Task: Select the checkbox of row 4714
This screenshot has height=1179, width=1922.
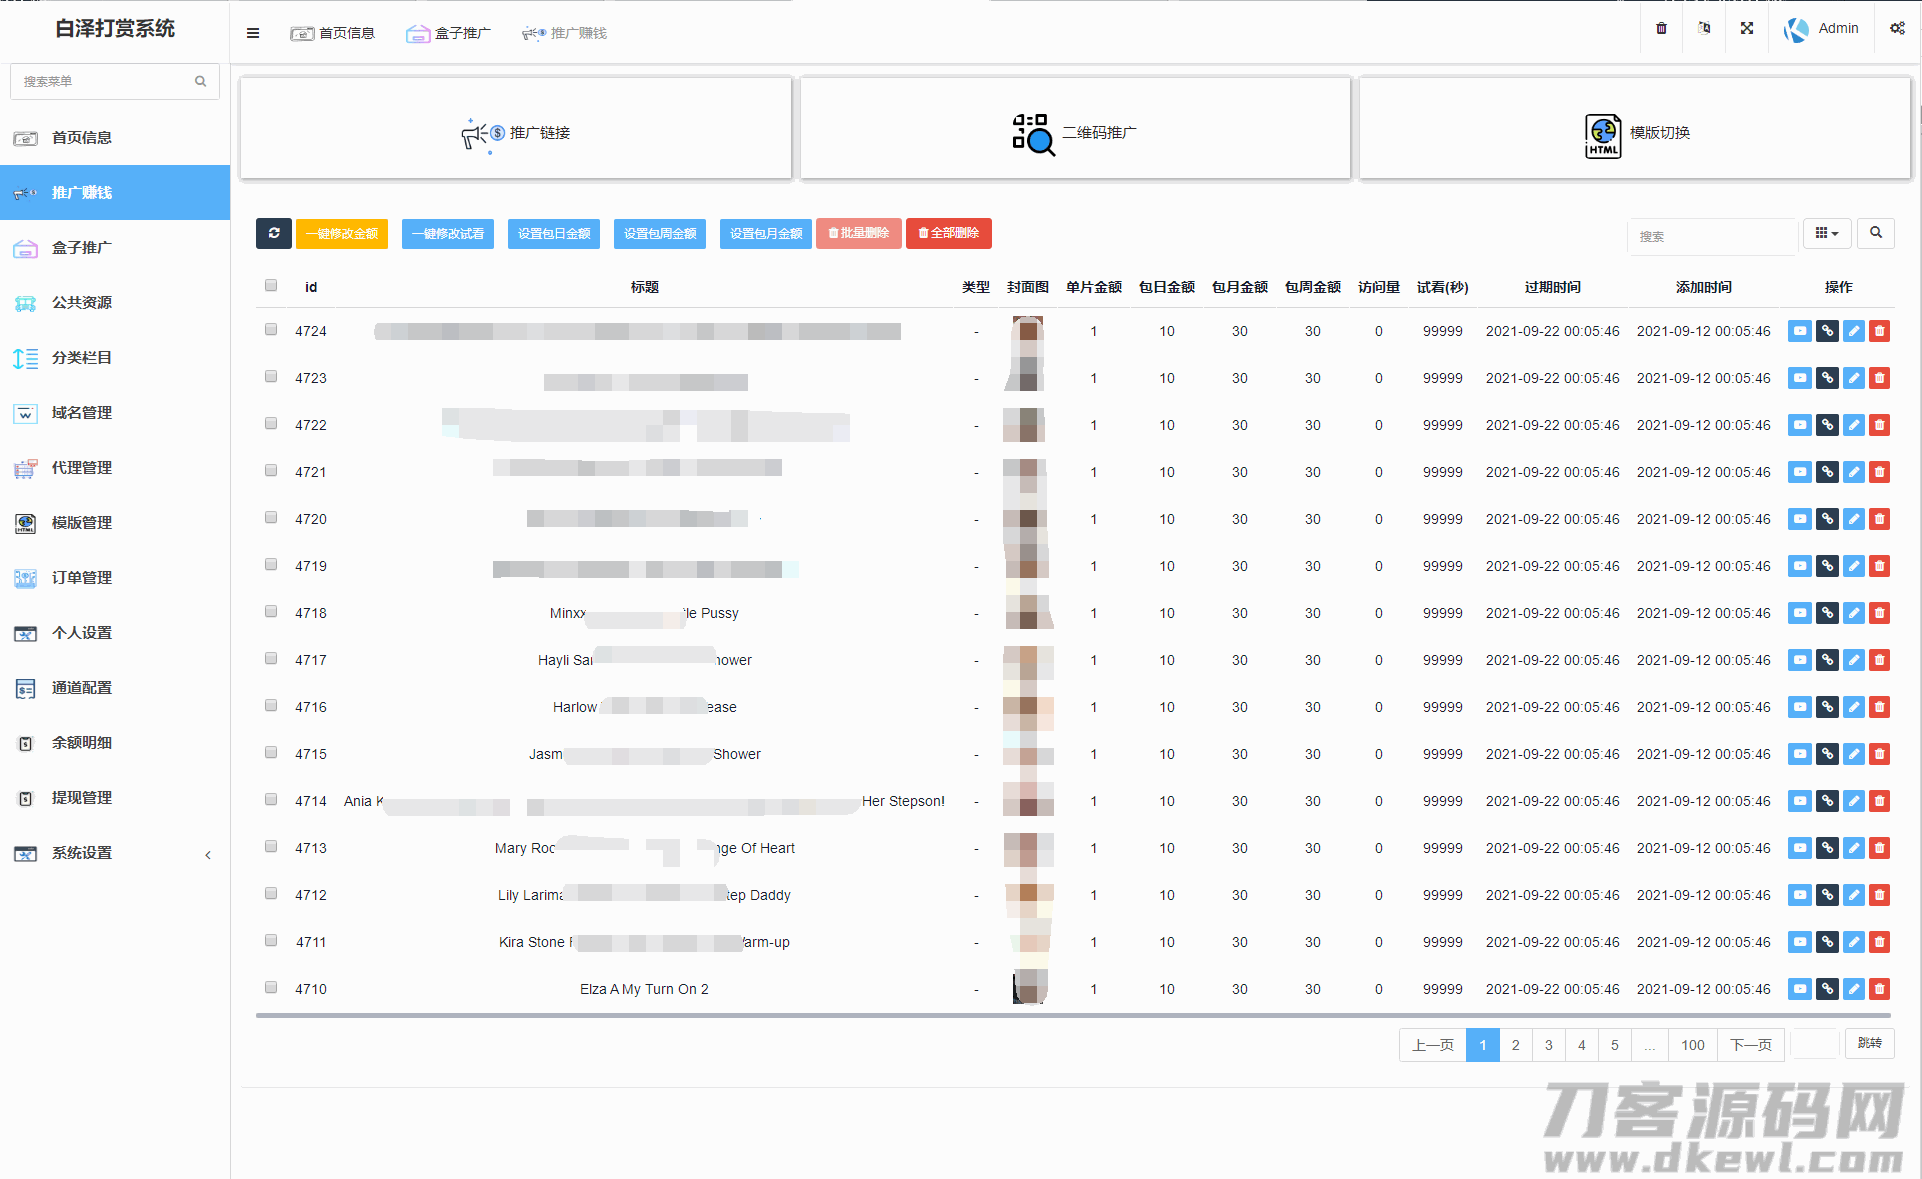Action: click(271, 800)
